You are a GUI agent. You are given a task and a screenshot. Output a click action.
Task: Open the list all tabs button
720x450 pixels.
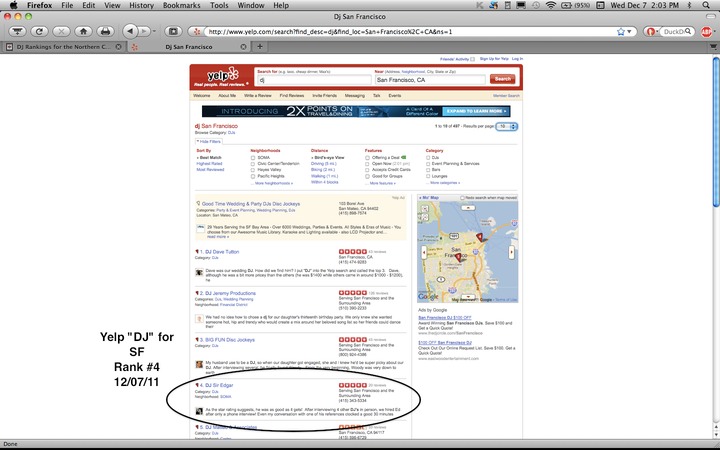(x=713, y=47)
